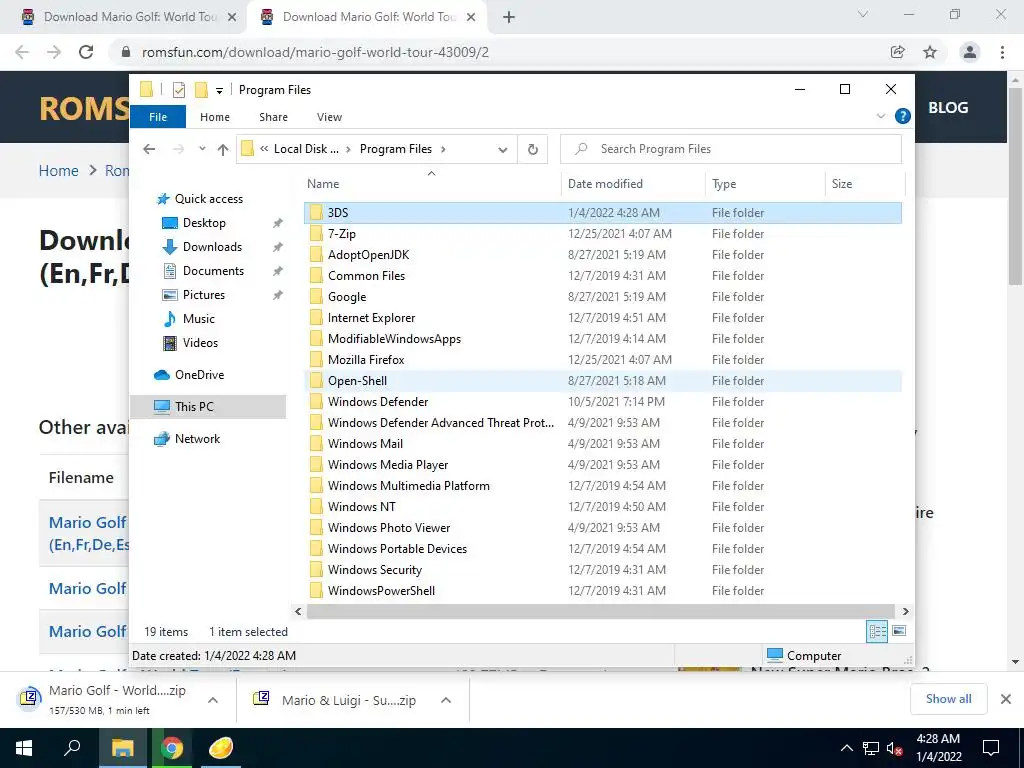The width and height of the screenshot is (1024, 768).
Task: Select Quick access in navigation pane
Action: pos(208,199)
